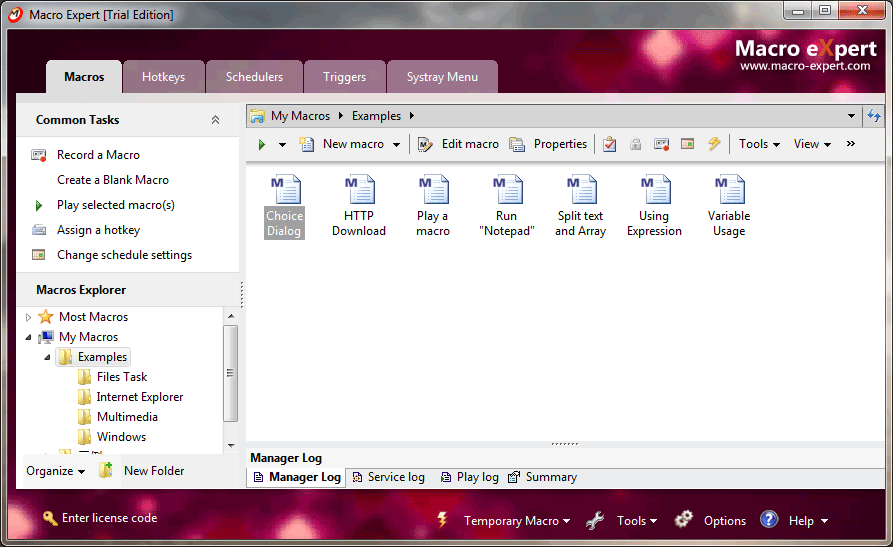Collapse the Common Tasks panel

pyautogui.click(x=215, y=120)
